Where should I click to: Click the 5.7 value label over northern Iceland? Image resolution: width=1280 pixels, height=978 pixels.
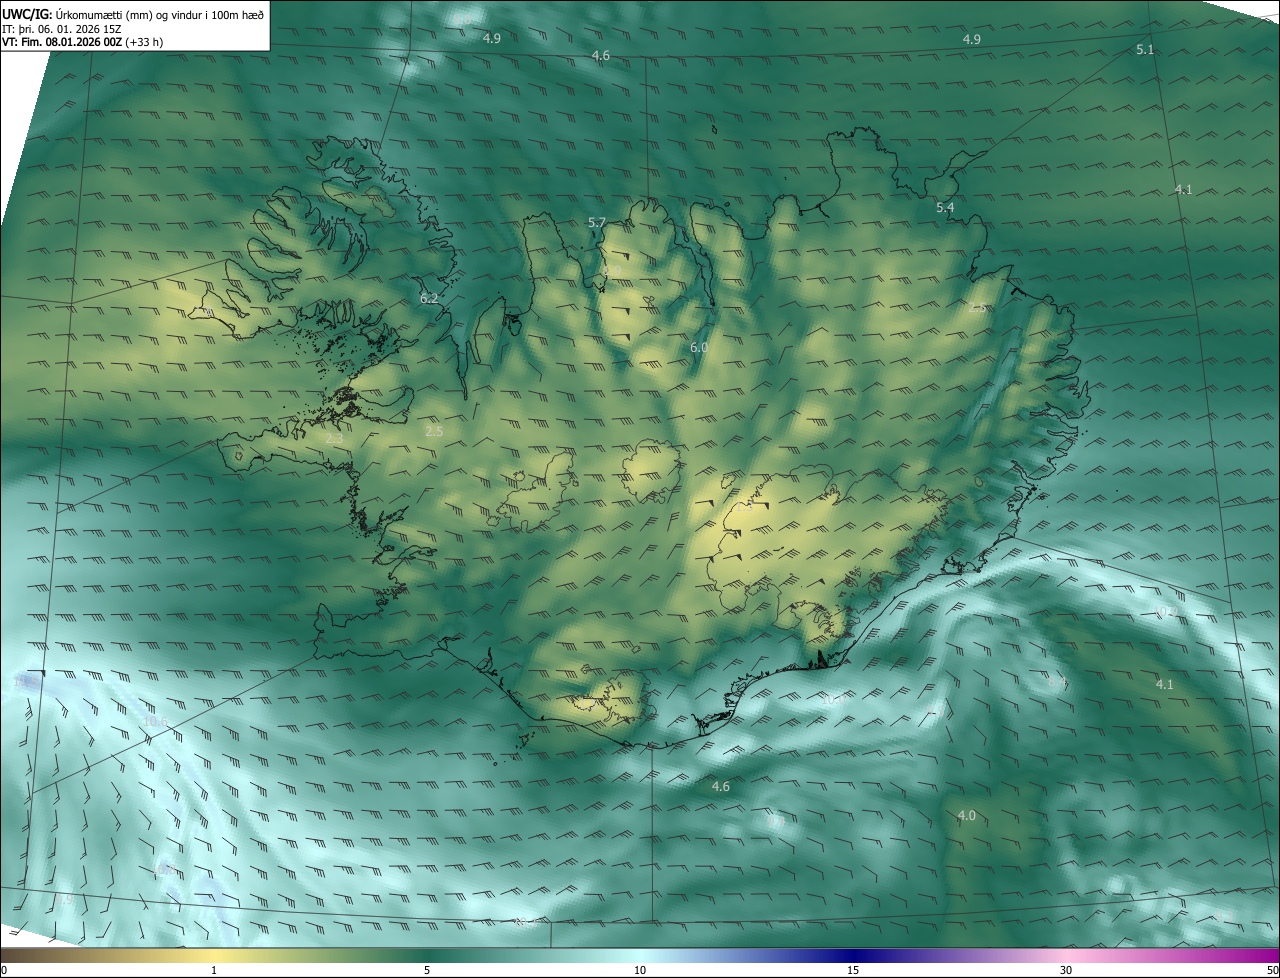click(597, 222)
